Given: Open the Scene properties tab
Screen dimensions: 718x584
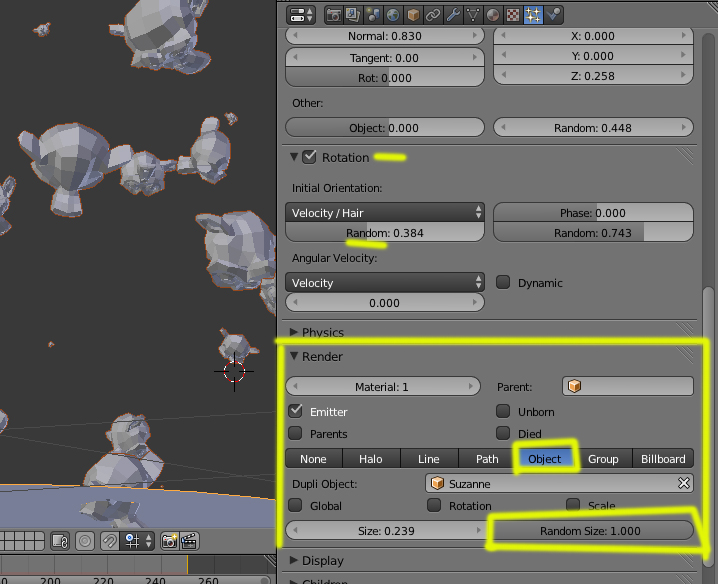Looking at the screenshot, I should click(x=373, y=15).
